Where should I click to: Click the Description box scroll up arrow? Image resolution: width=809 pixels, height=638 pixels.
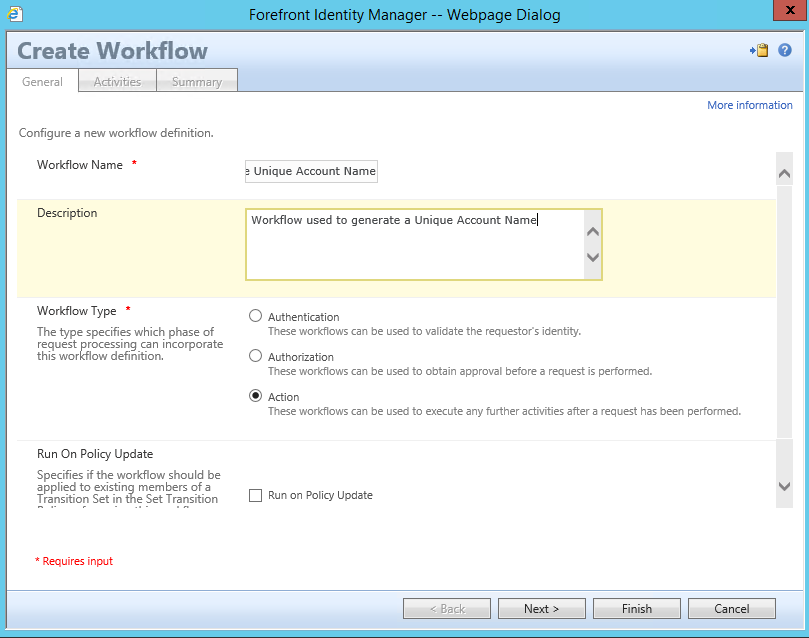pos(593,232)
